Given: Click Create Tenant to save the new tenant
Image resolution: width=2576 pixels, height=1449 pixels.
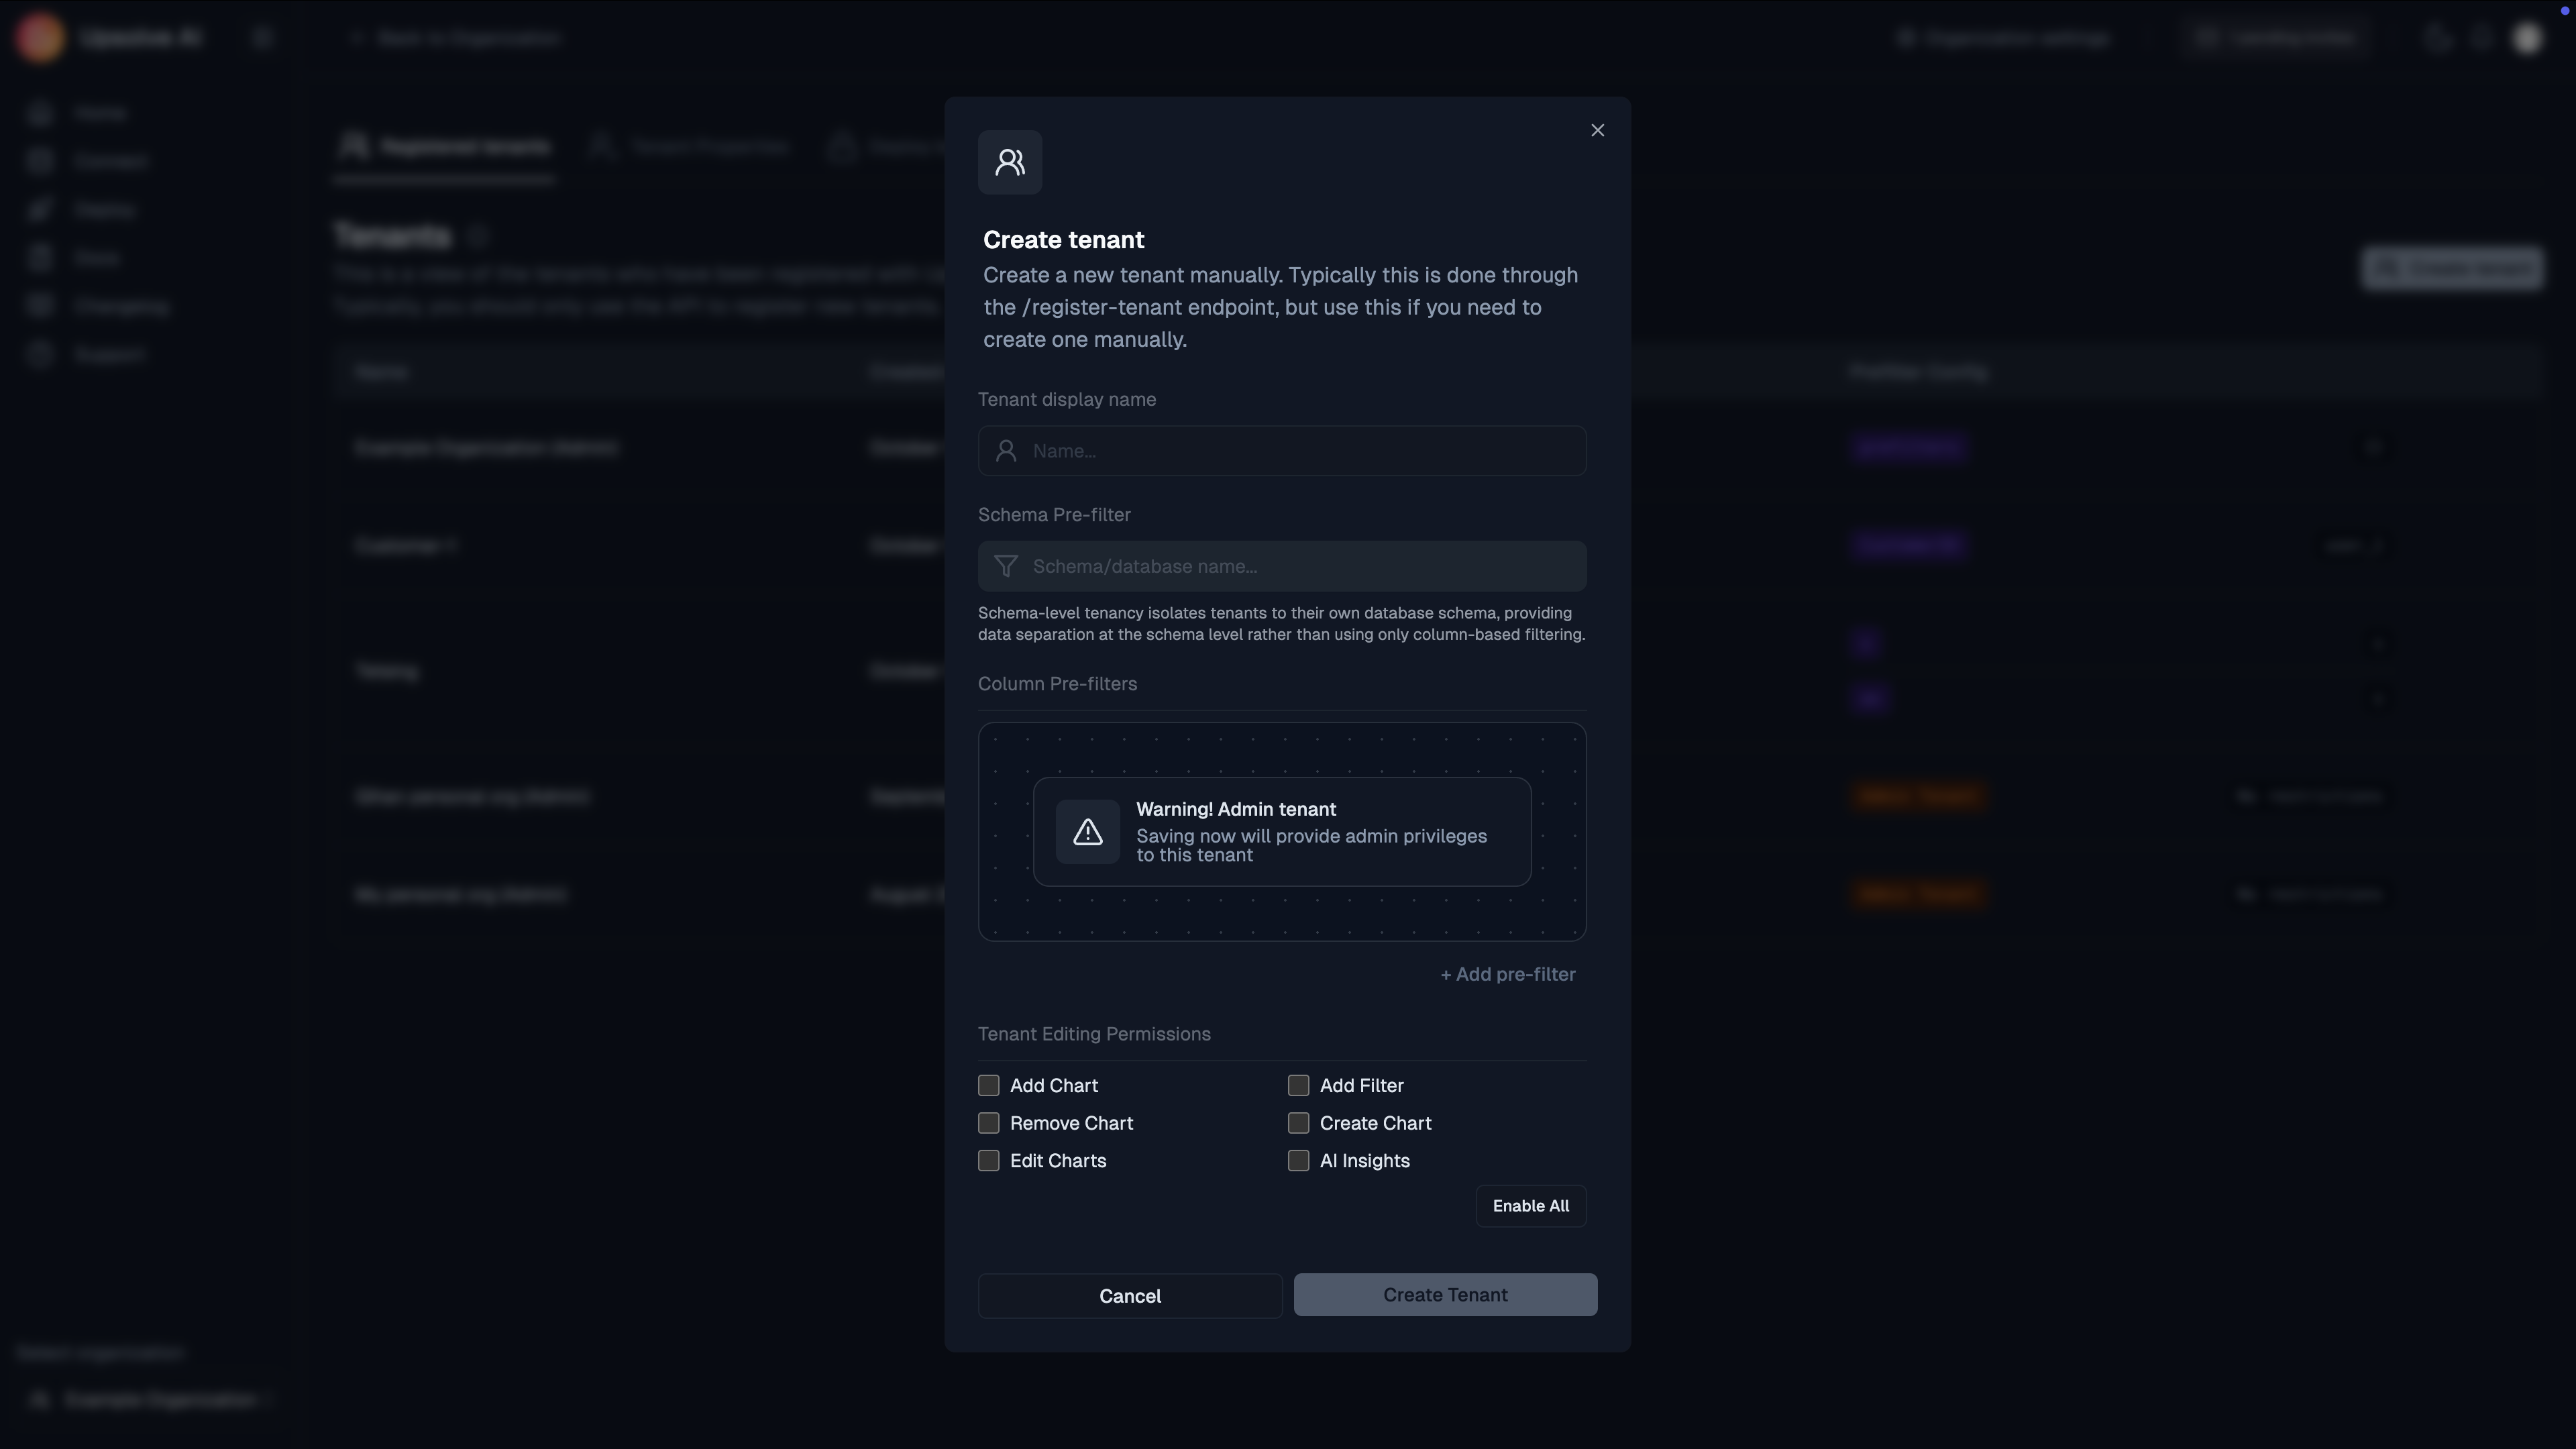Looking at the screenshot, I should (x=1445, y=1294).
